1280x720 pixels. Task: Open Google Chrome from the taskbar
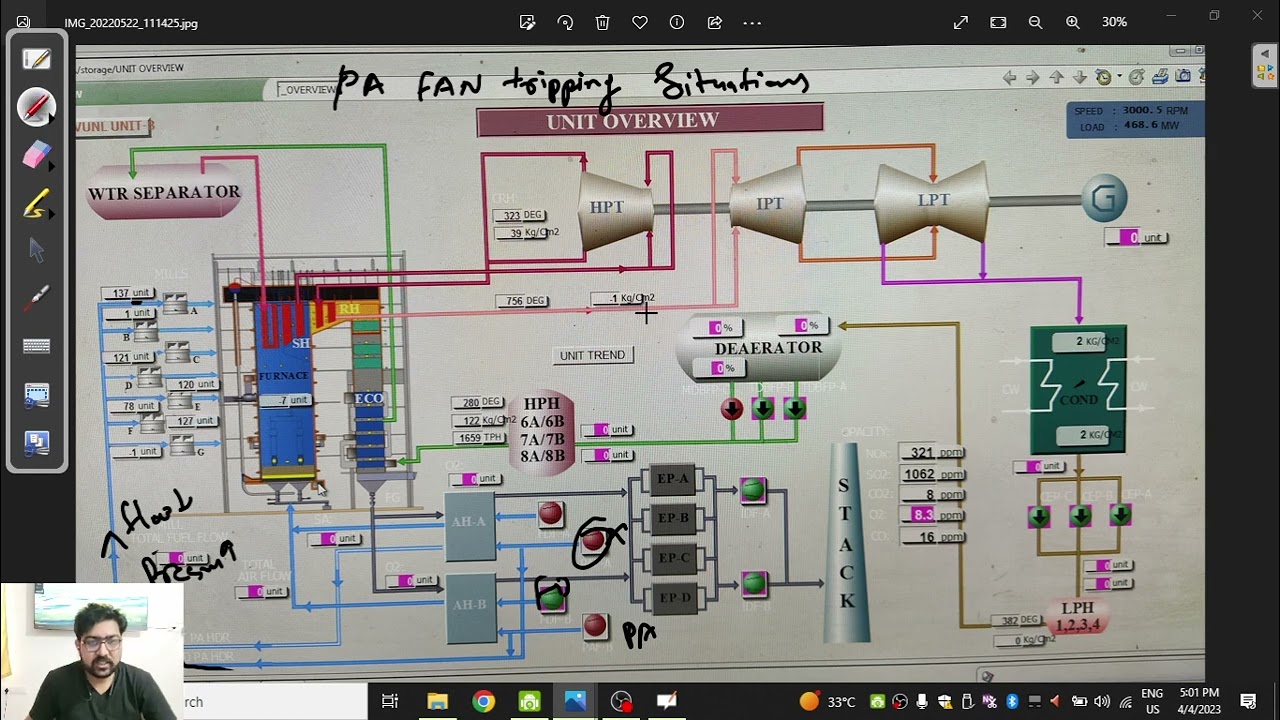[x=483, y=702]
